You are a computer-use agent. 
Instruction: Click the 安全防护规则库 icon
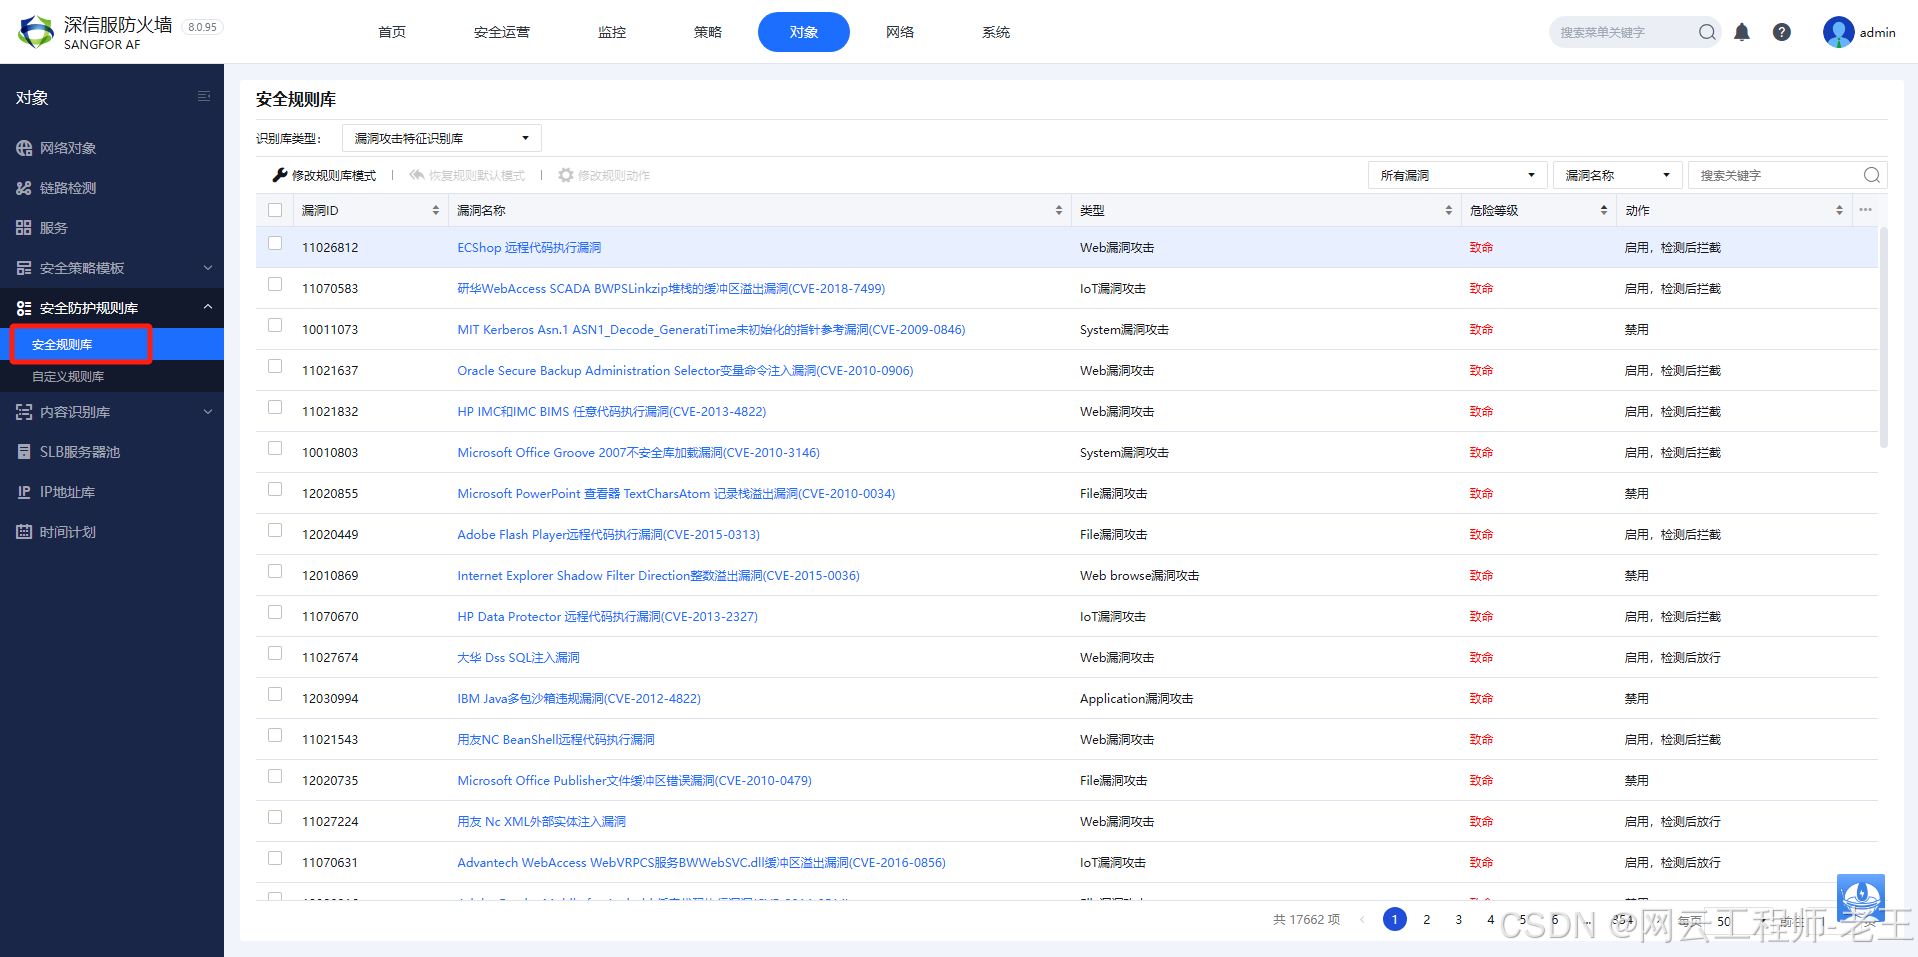(x=24, y=308)
